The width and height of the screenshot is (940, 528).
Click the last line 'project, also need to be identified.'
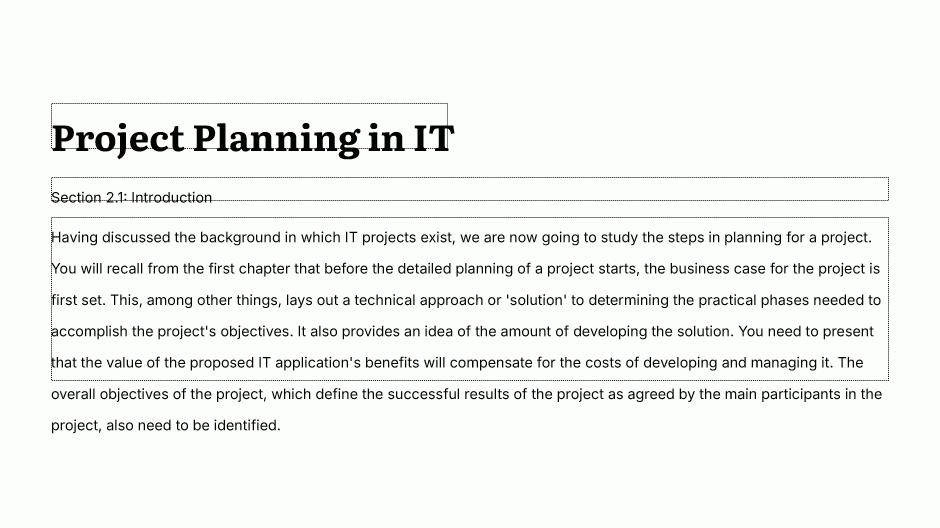165,426
